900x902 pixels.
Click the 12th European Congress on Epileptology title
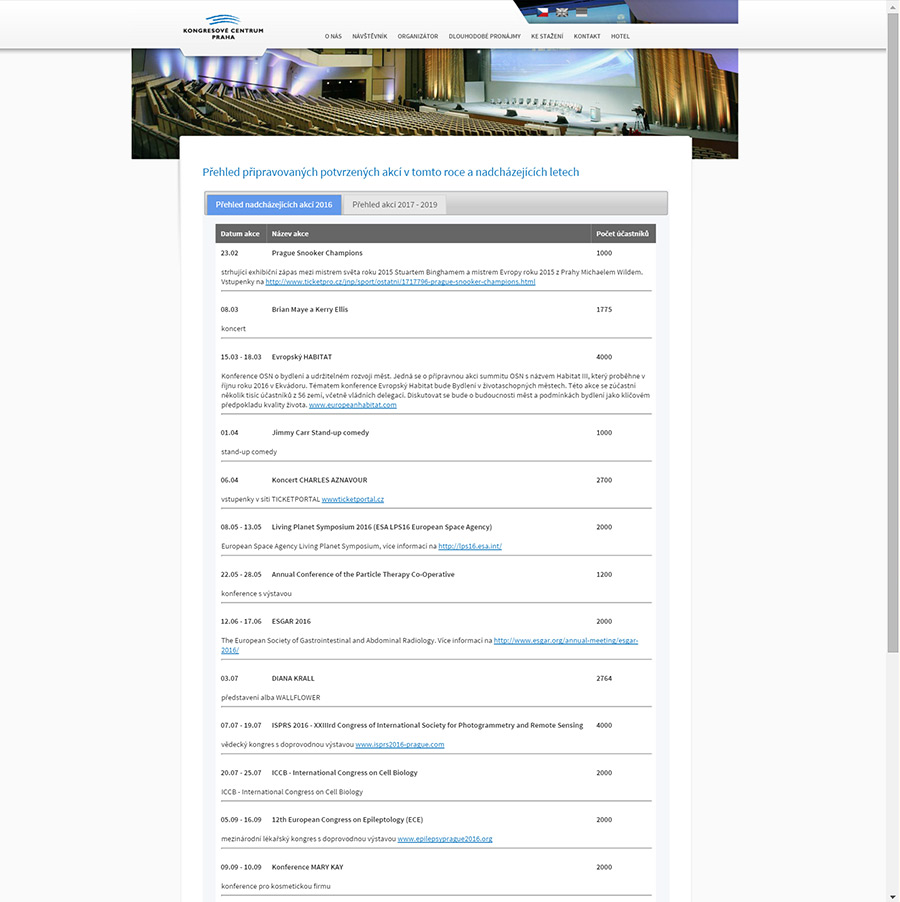pos(347,820)
